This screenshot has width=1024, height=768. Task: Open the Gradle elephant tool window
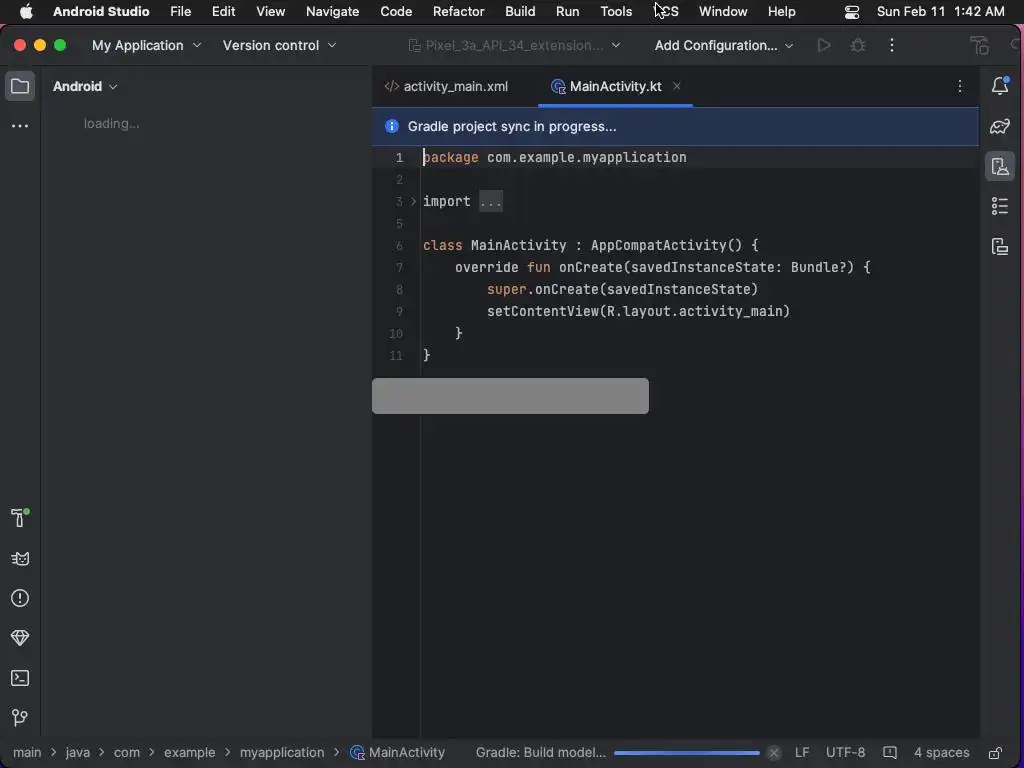pyautogui.click(x=1000, y=126)
